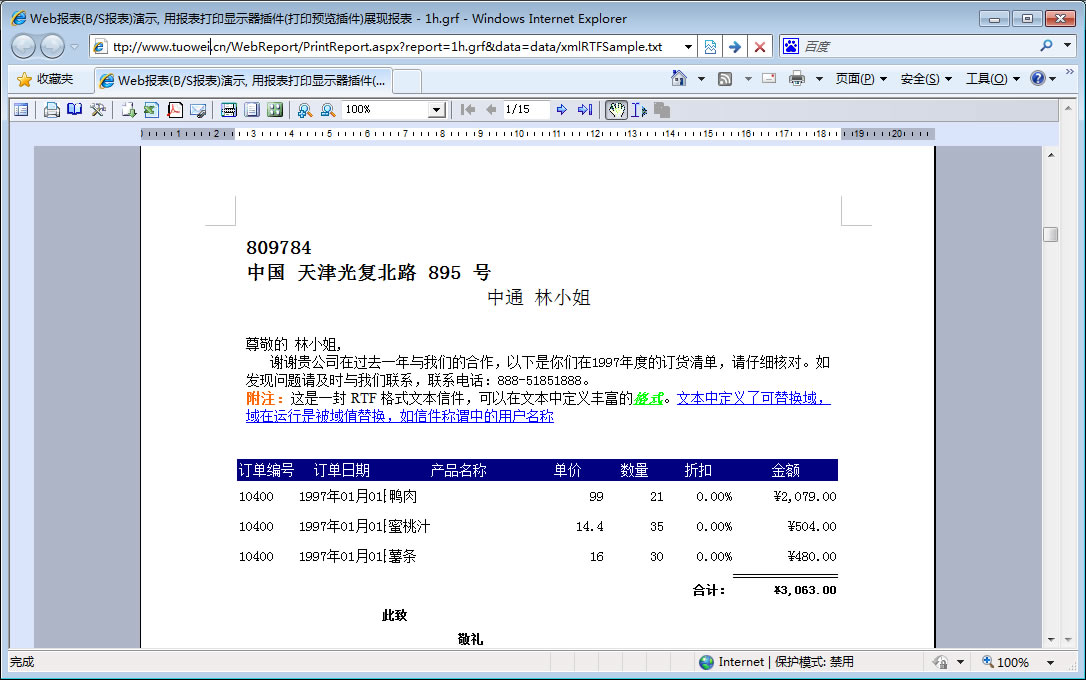Image resolution: width=1086 pixels, height=680 pixels.
Task: Toggle the text selection cursor tool
Action: 639,110
